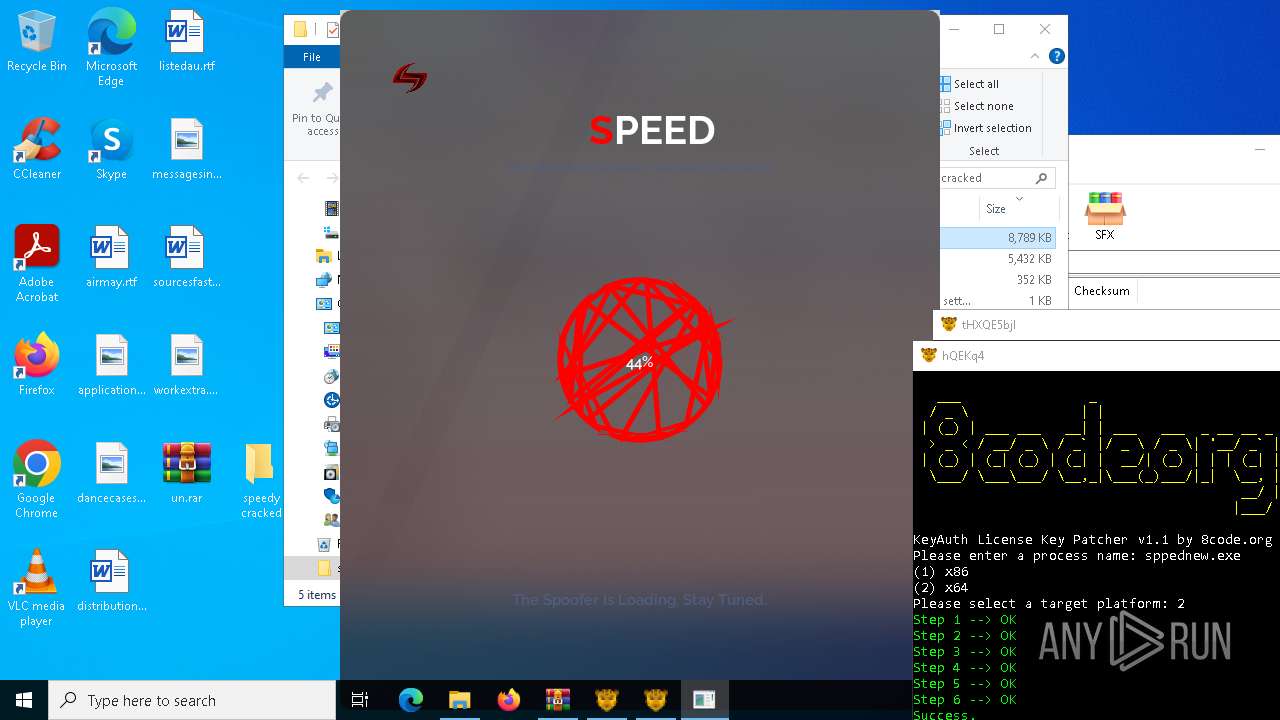The width and height of the screenshot is (1280, 720).
Task: Open the Recycle Bin desktop icon
Action: (x=37, y=41)
